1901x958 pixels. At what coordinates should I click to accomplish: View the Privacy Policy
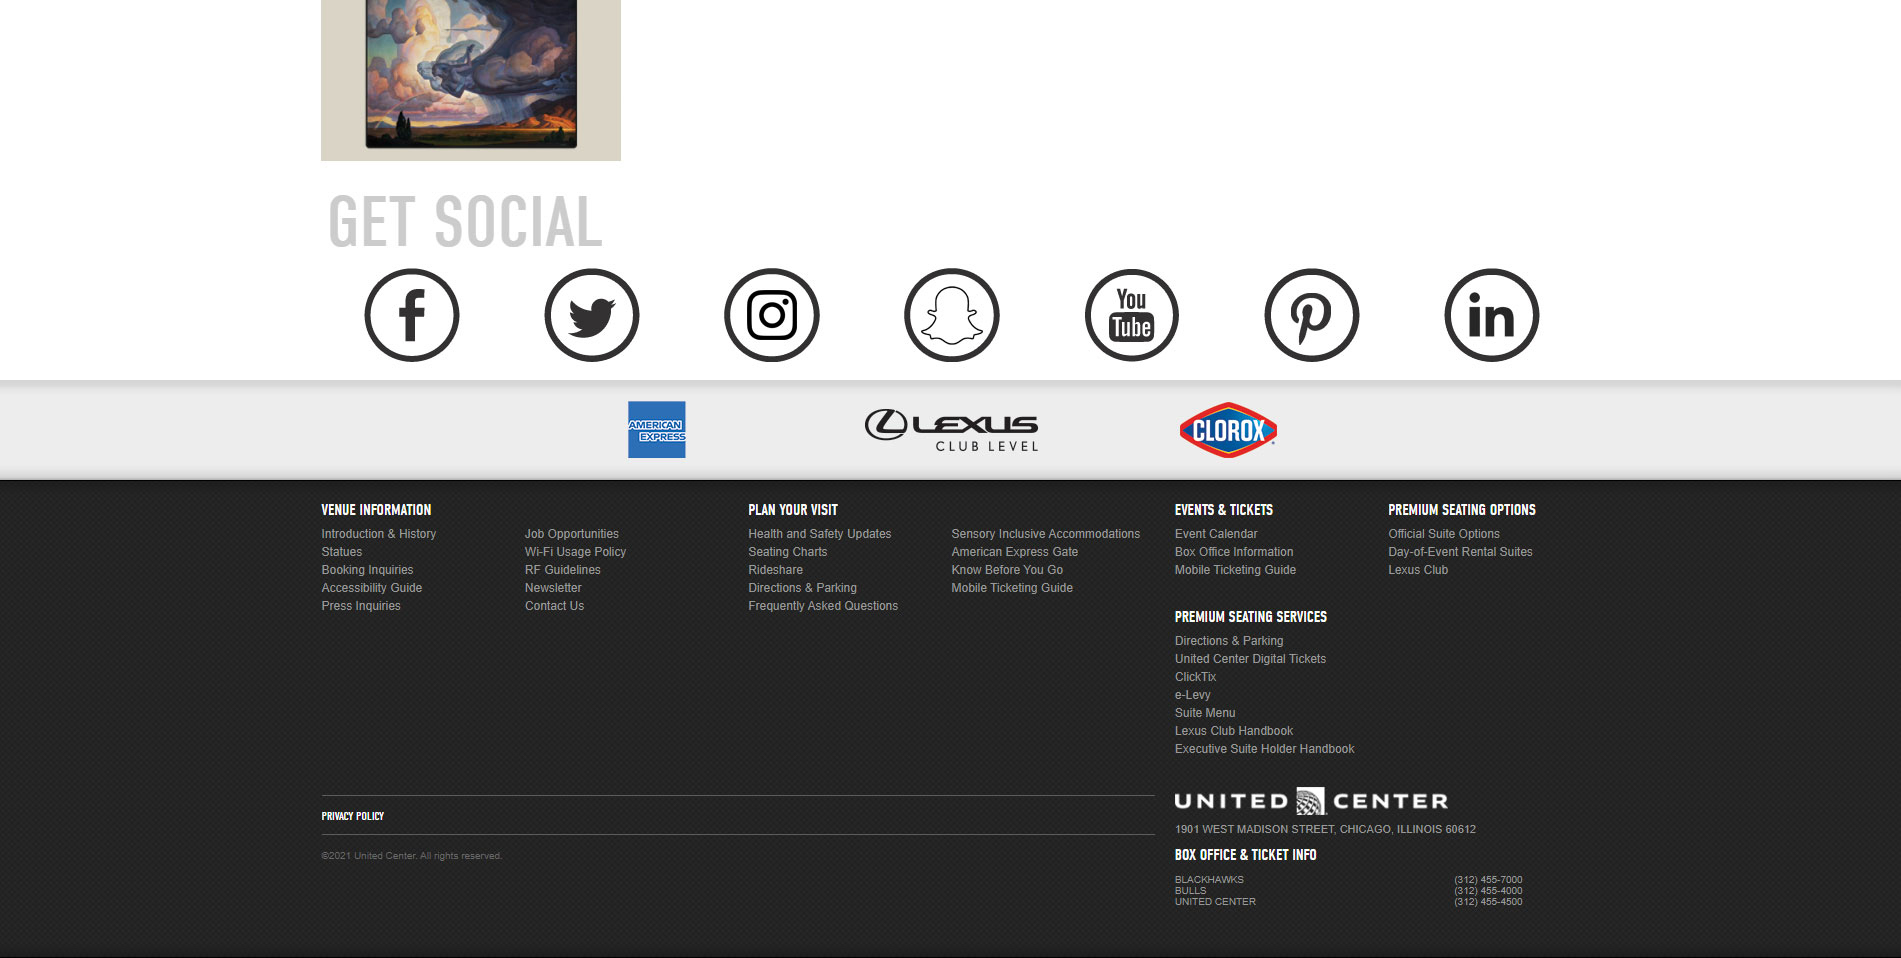click(353, 816)
